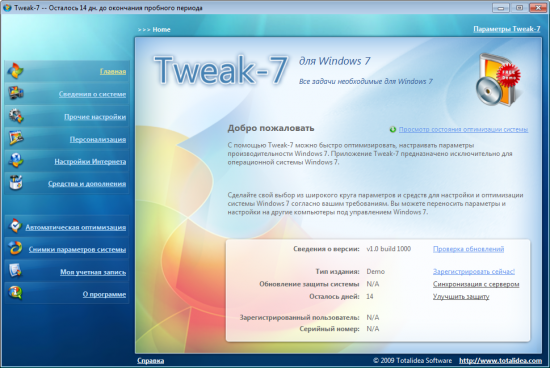Click the Снимки параметров системы icon
This screenshot has width=550, height=368.
click(x=15, y=248)
